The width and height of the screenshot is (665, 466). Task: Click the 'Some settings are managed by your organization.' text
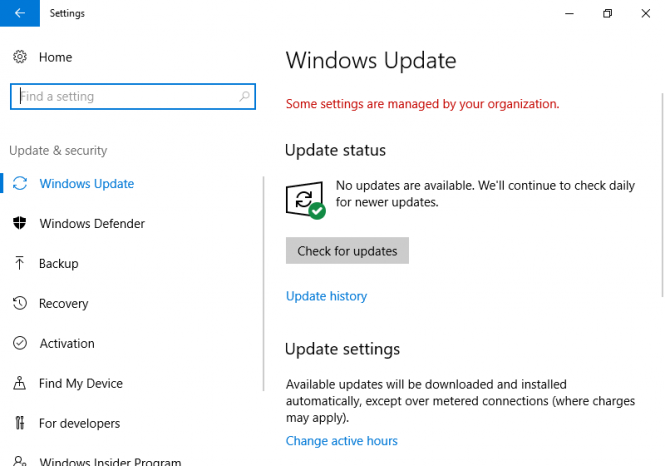(x=422, y=104)
